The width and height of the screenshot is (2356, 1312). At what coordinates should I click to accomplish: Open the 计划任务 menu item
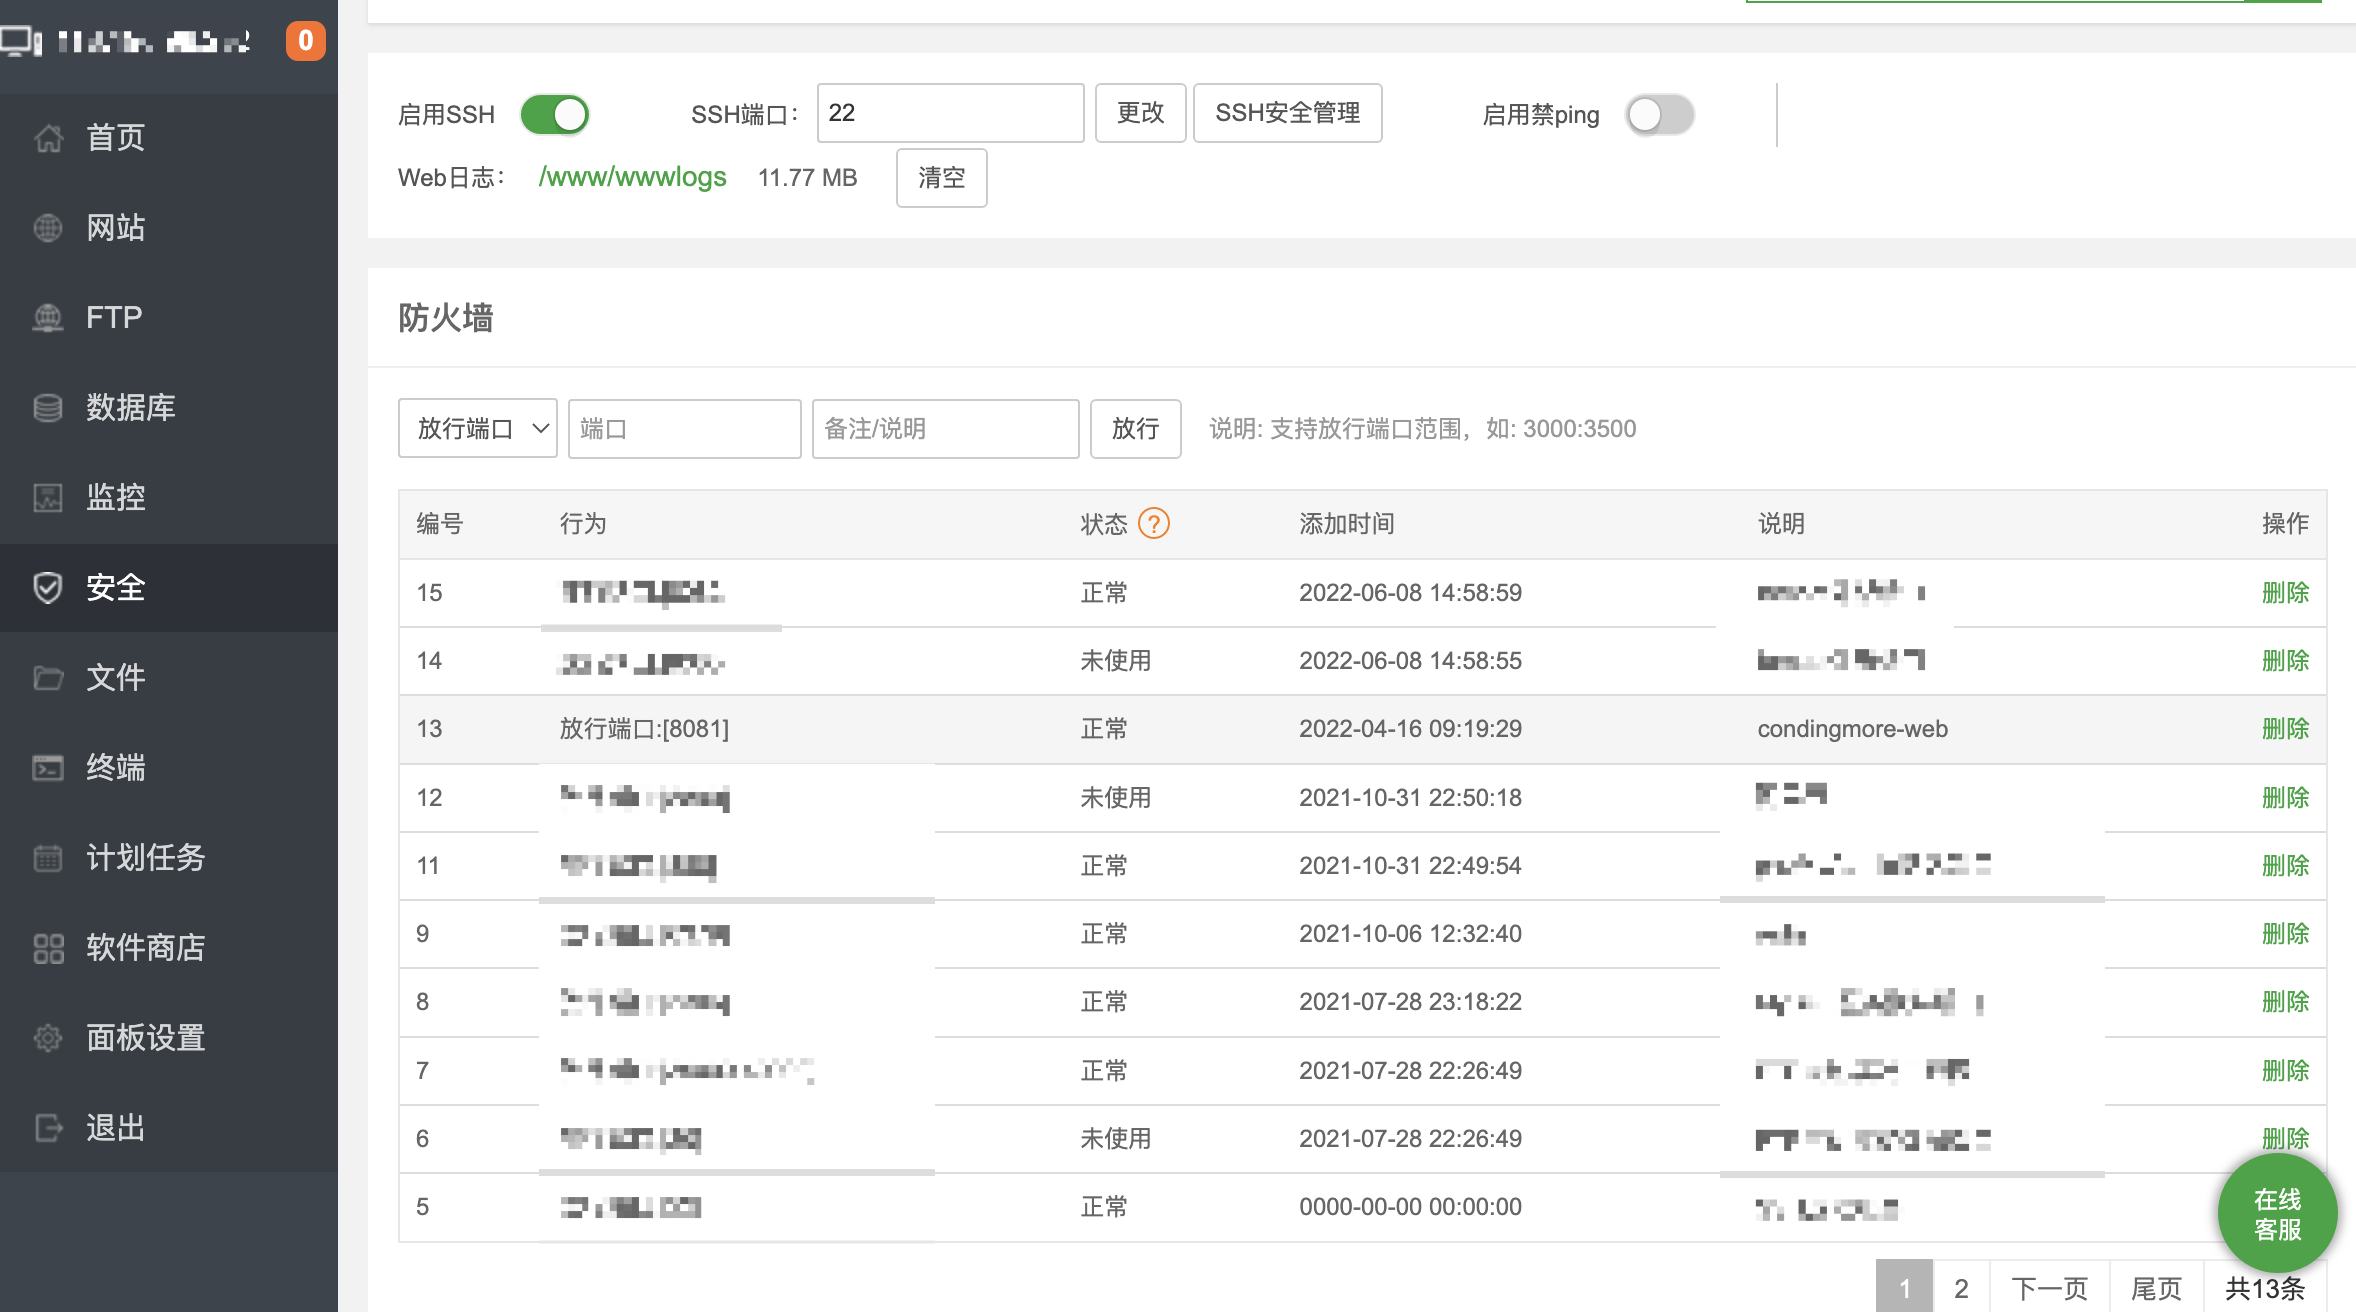[145, 858]
